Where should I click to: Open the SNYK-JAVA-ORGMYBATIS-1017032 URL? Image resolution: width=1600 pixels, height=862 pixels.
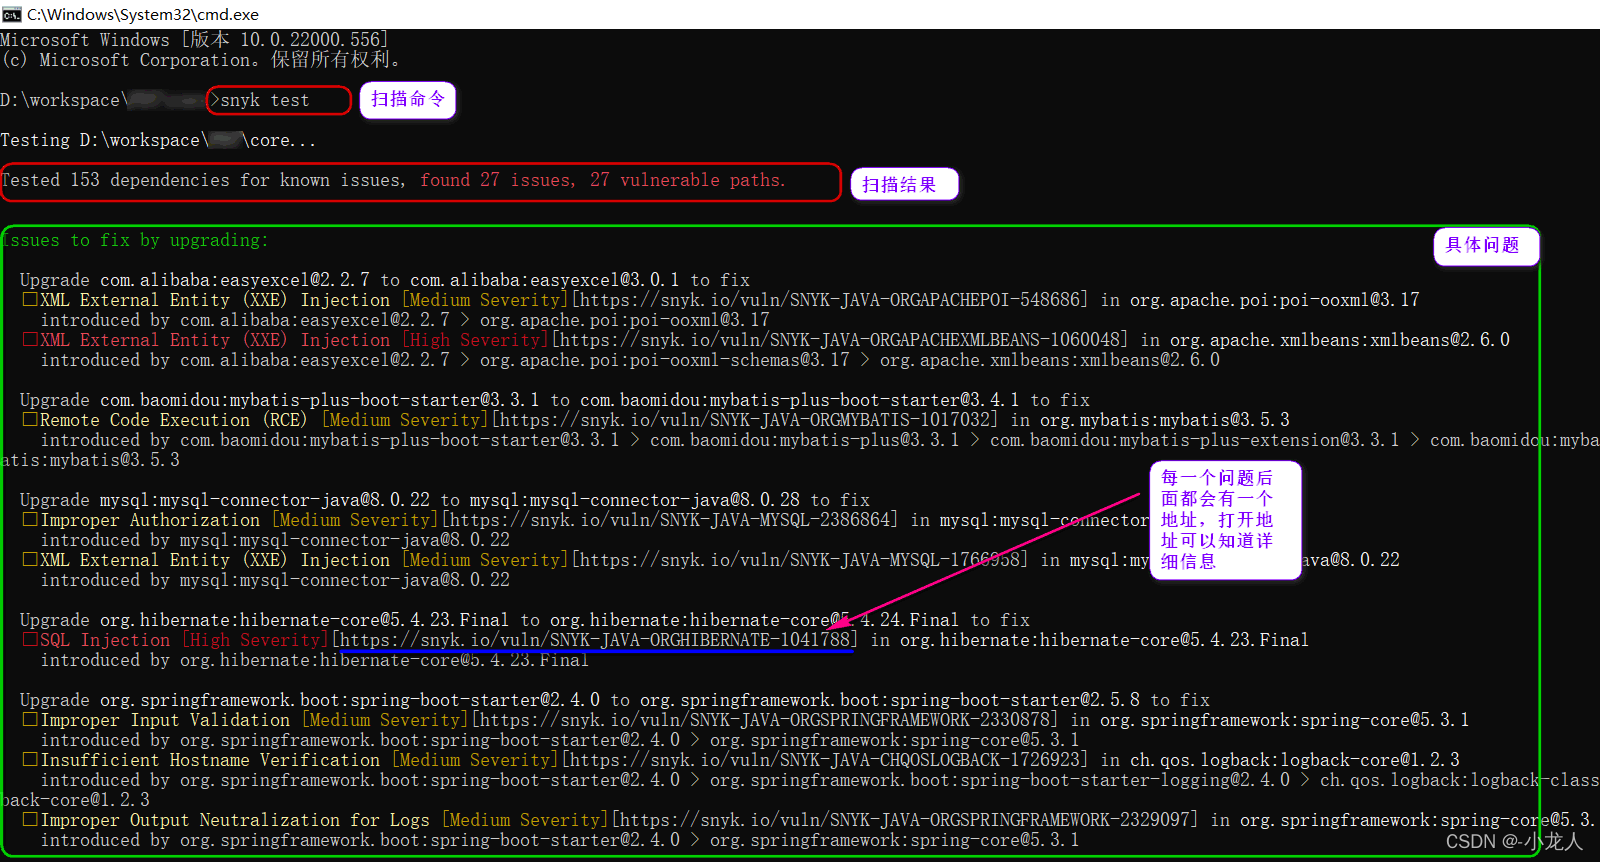tap(744, 420)
